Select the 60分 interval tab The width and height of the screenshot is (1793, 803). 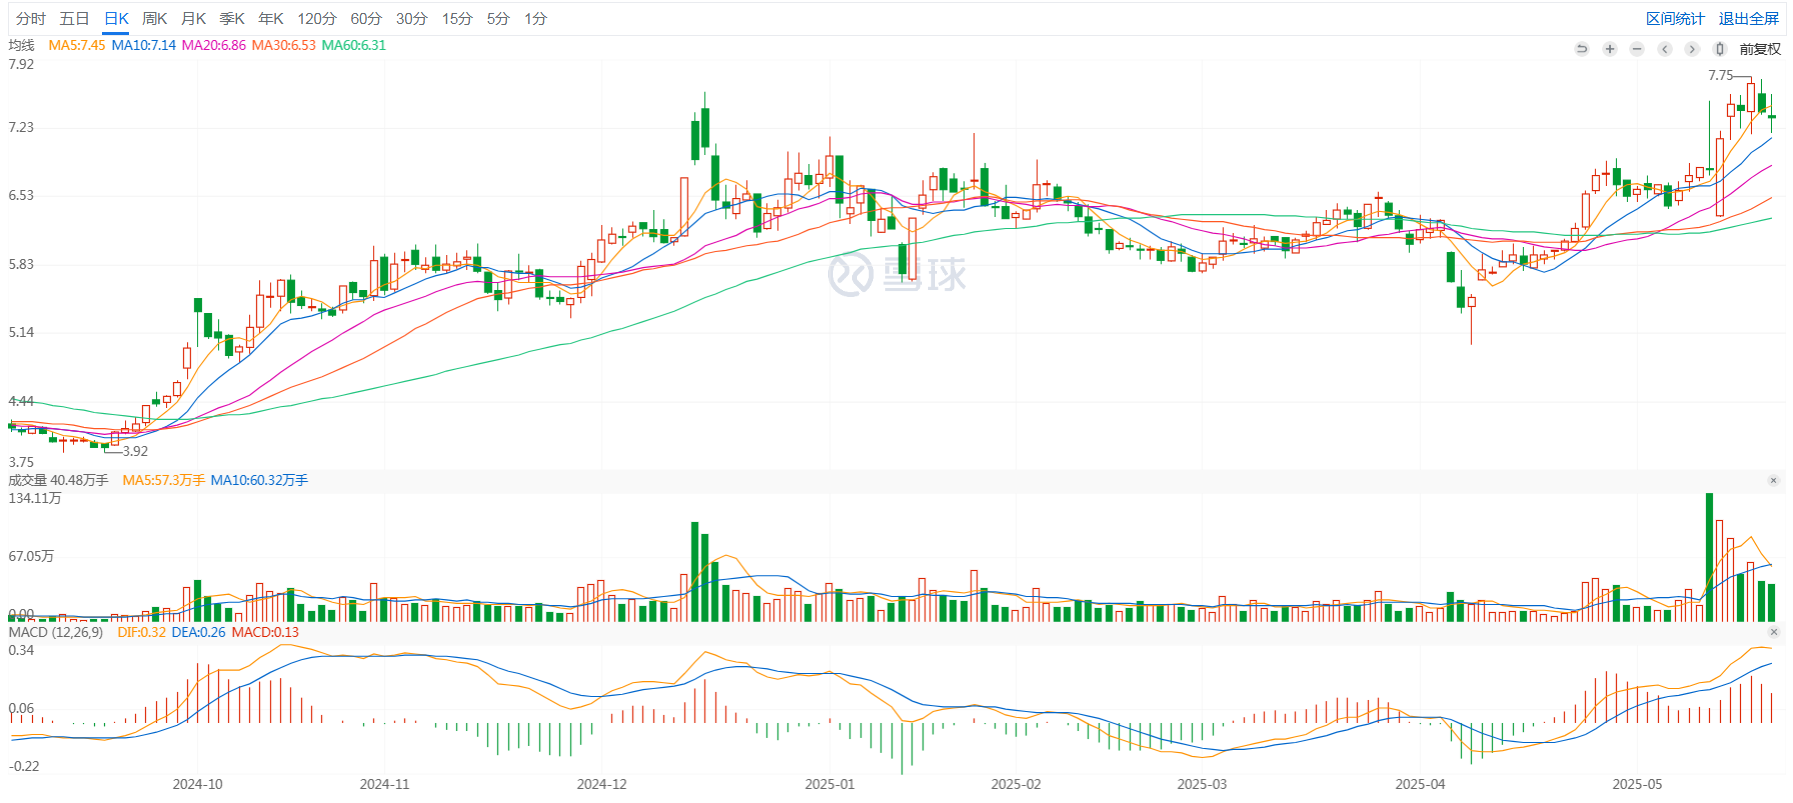click(x=365, y=19)
